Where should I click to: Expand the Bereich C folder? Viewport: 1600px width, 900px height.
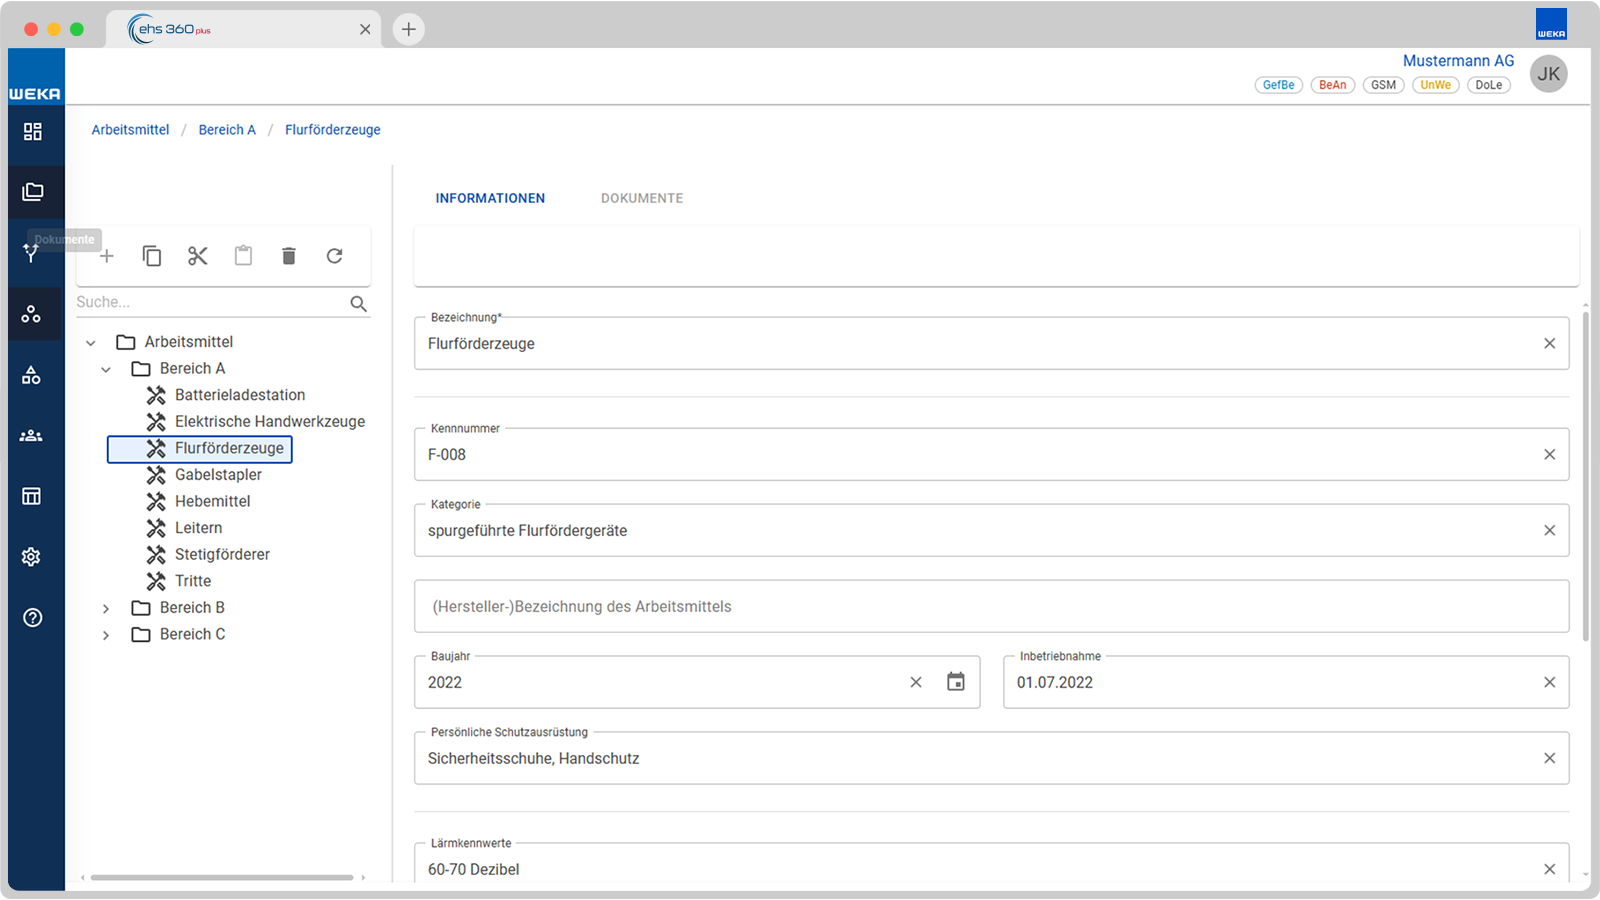click(106, 635)
